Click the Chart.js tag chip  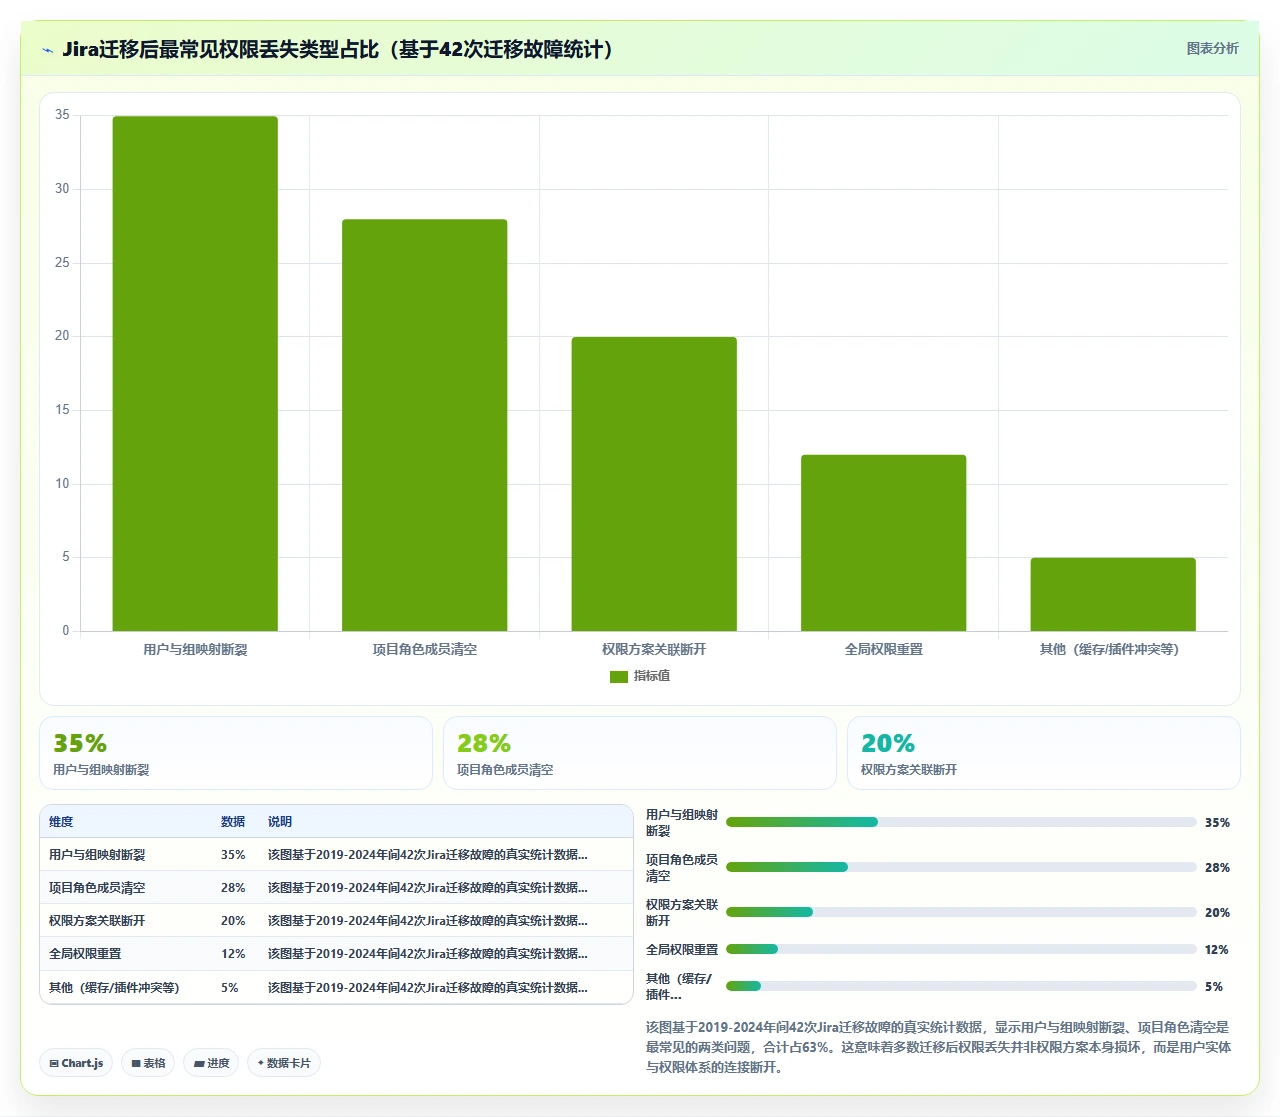coord(76,1063)
